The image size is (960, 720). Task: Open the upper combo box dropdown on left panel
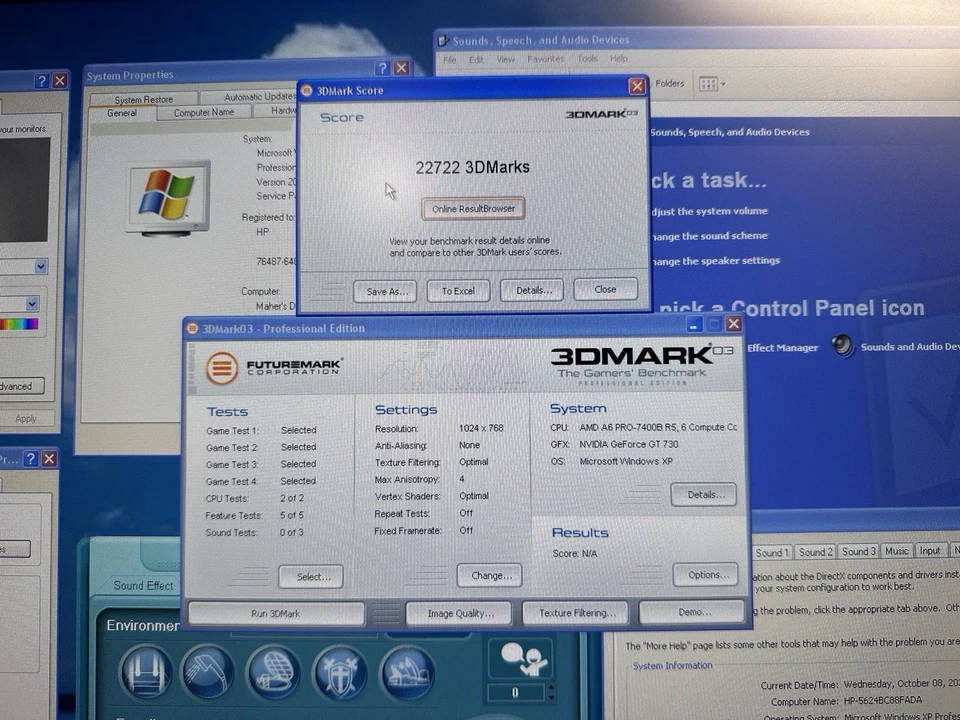coord(40,267)
